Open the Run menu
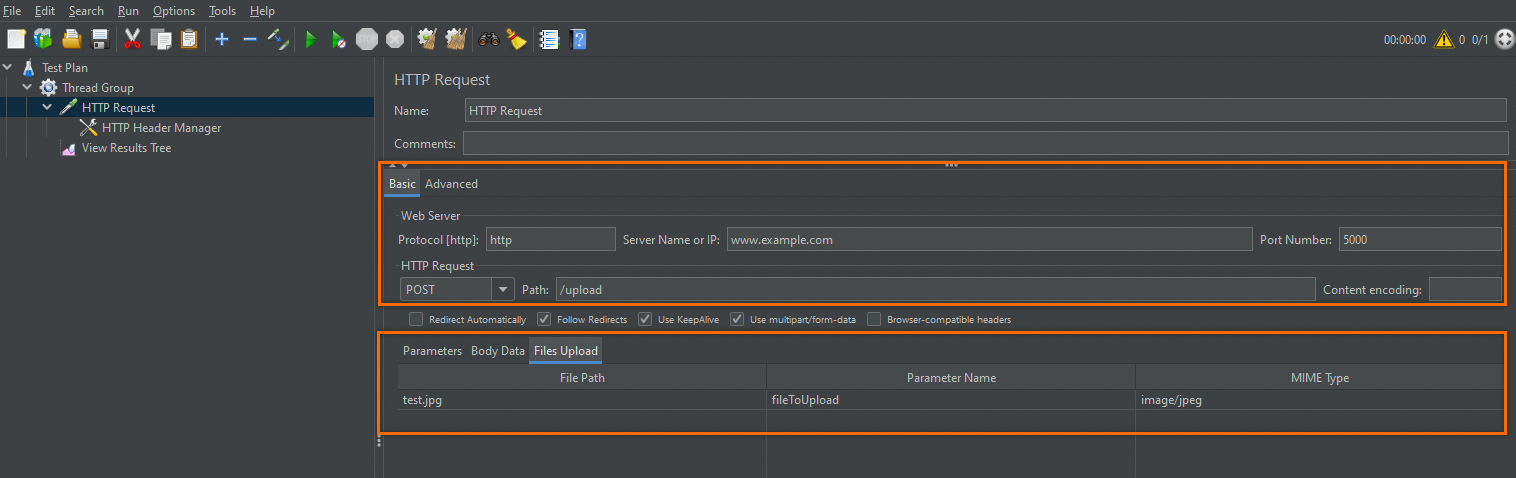The image size is (1516, 478). tap(128, 10)
